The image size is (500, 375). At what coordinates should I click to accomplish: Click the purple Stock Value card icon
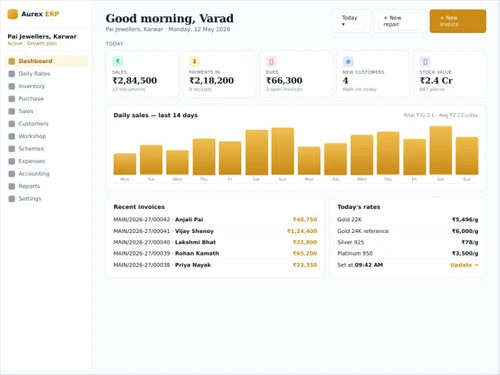tap(425, 61)
